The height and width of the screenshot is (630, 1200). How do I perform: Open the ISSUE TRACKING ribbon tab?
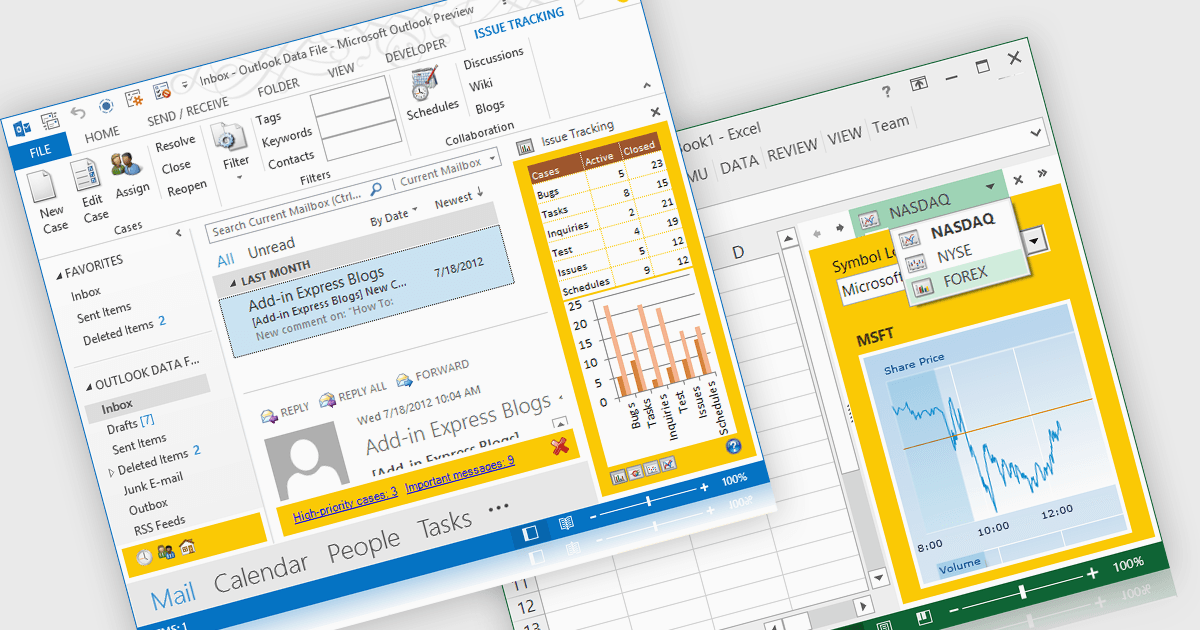(x=518, y=23)
